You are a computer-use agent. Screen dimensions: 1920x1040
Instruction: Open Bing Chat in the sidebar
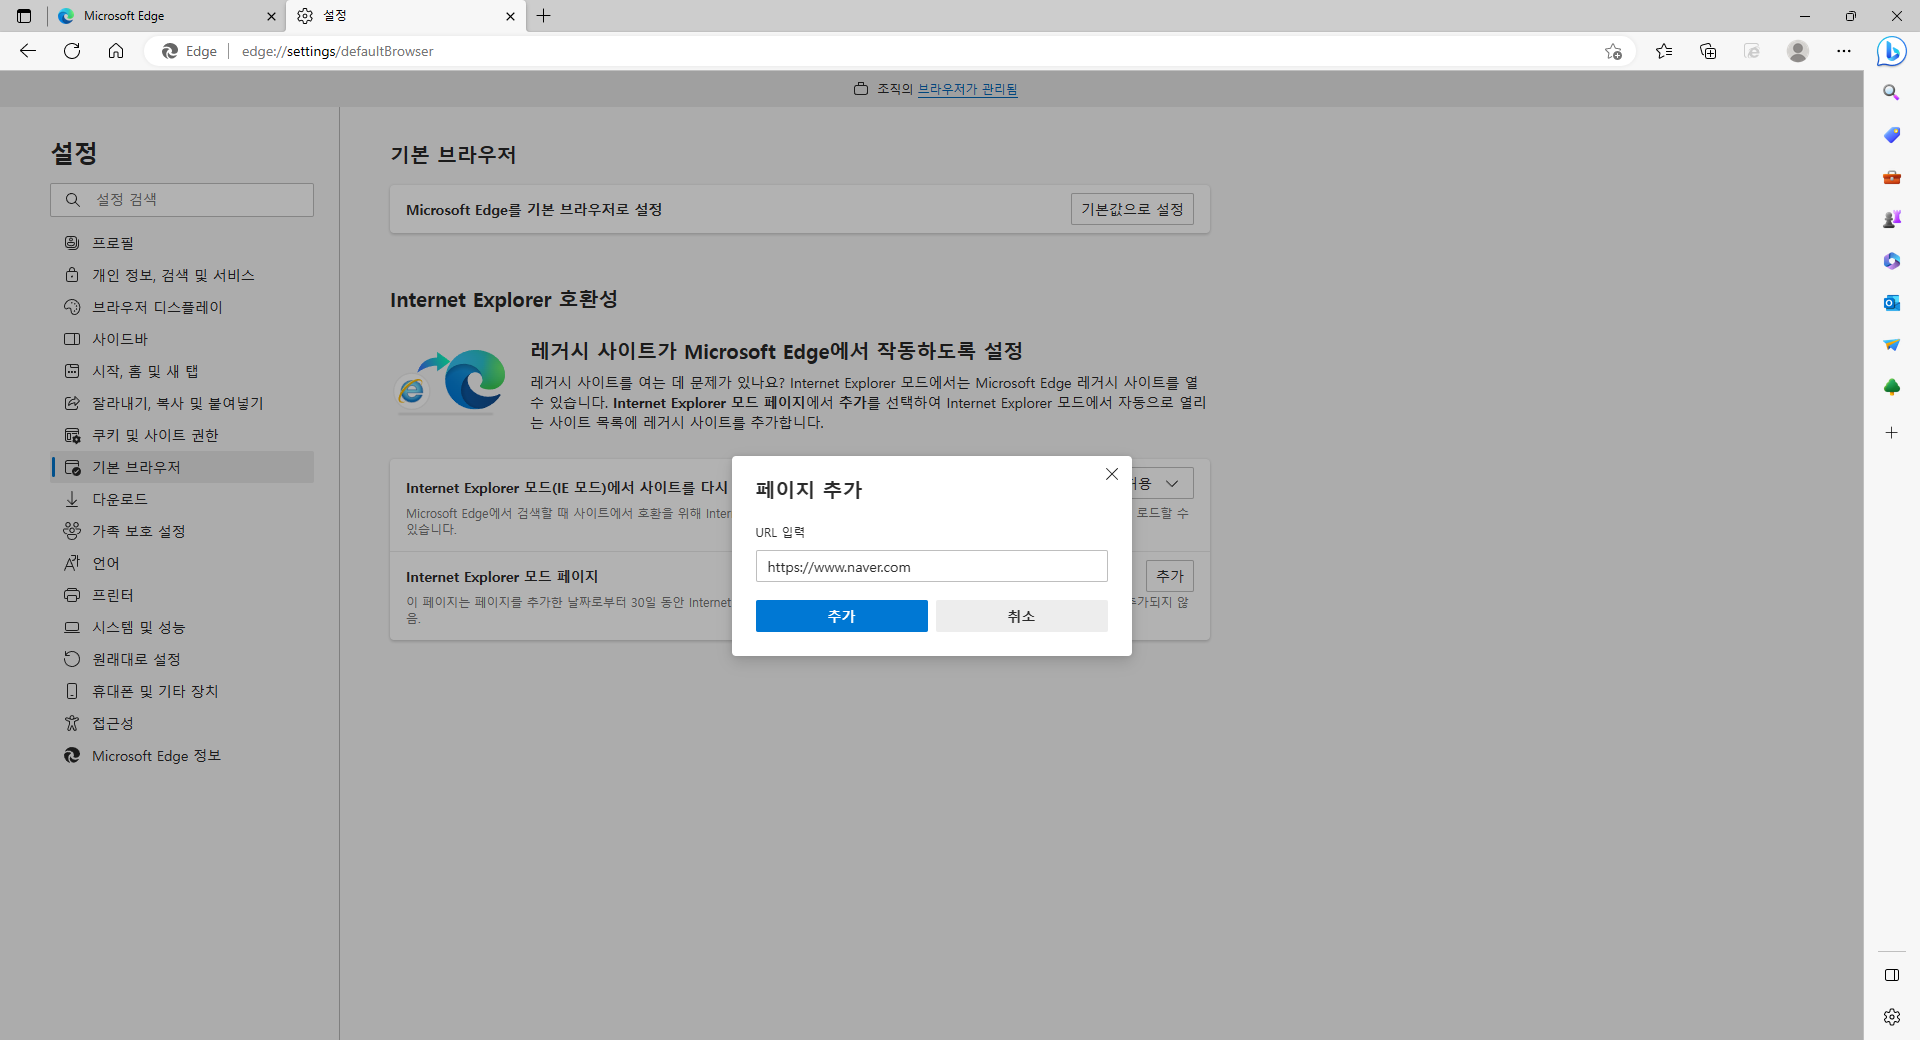1892,51
